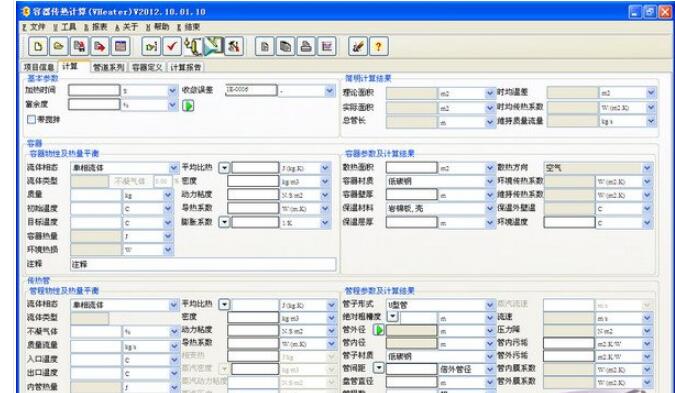Open the 关于 menu
The height and width of the screenshot is (393, 675).
127,27
